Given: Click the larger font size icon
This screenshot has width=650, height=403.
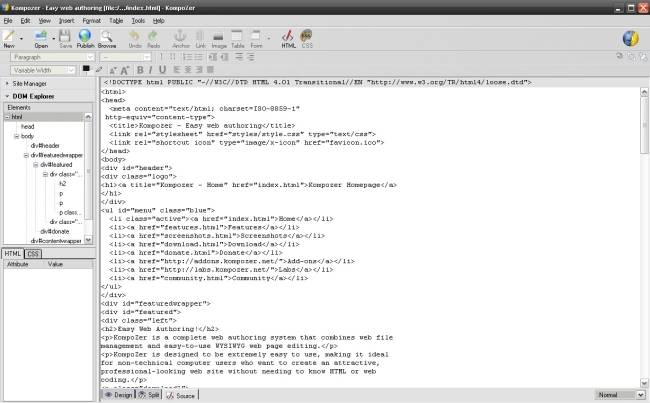Looking at the screenshot, I should [125, 70].
